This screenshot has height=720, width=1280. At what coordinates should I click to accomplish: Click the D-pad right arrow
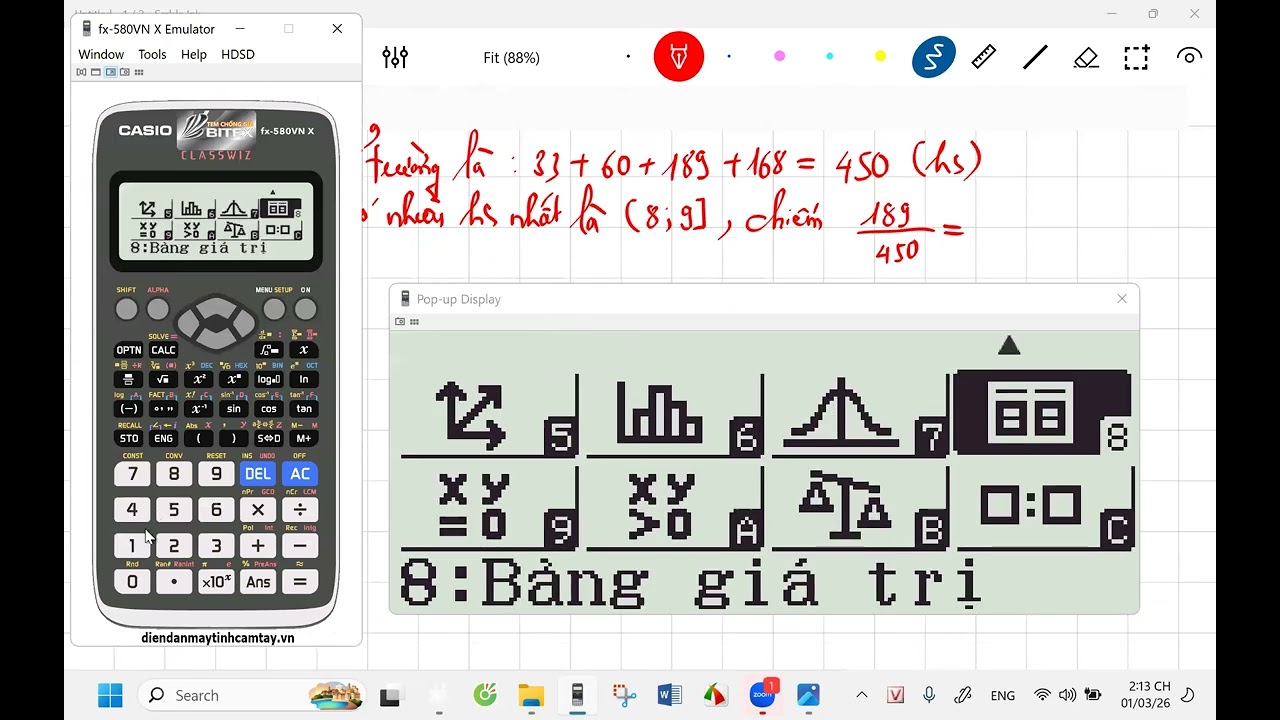point(243,322)
